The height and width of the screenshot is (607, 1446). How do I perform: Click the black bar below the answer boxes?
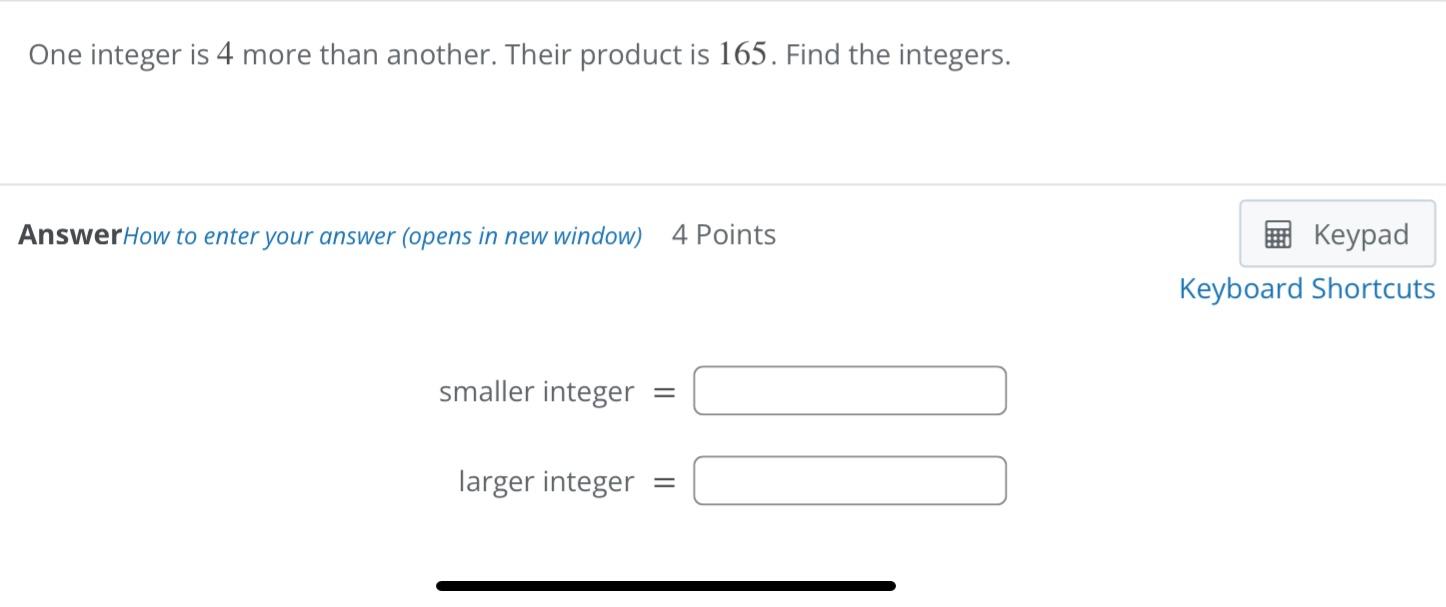click(663, 584)
